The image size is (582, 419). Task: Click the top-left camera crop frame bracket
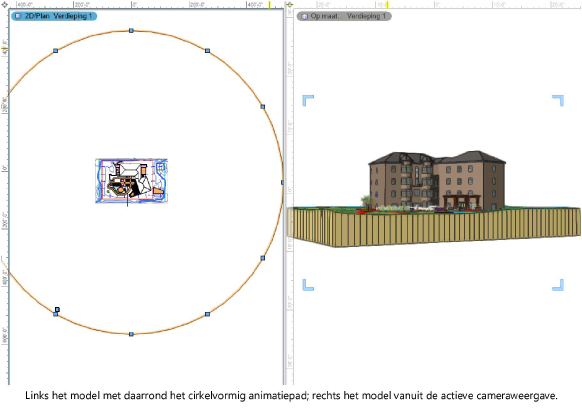(308, 100)
